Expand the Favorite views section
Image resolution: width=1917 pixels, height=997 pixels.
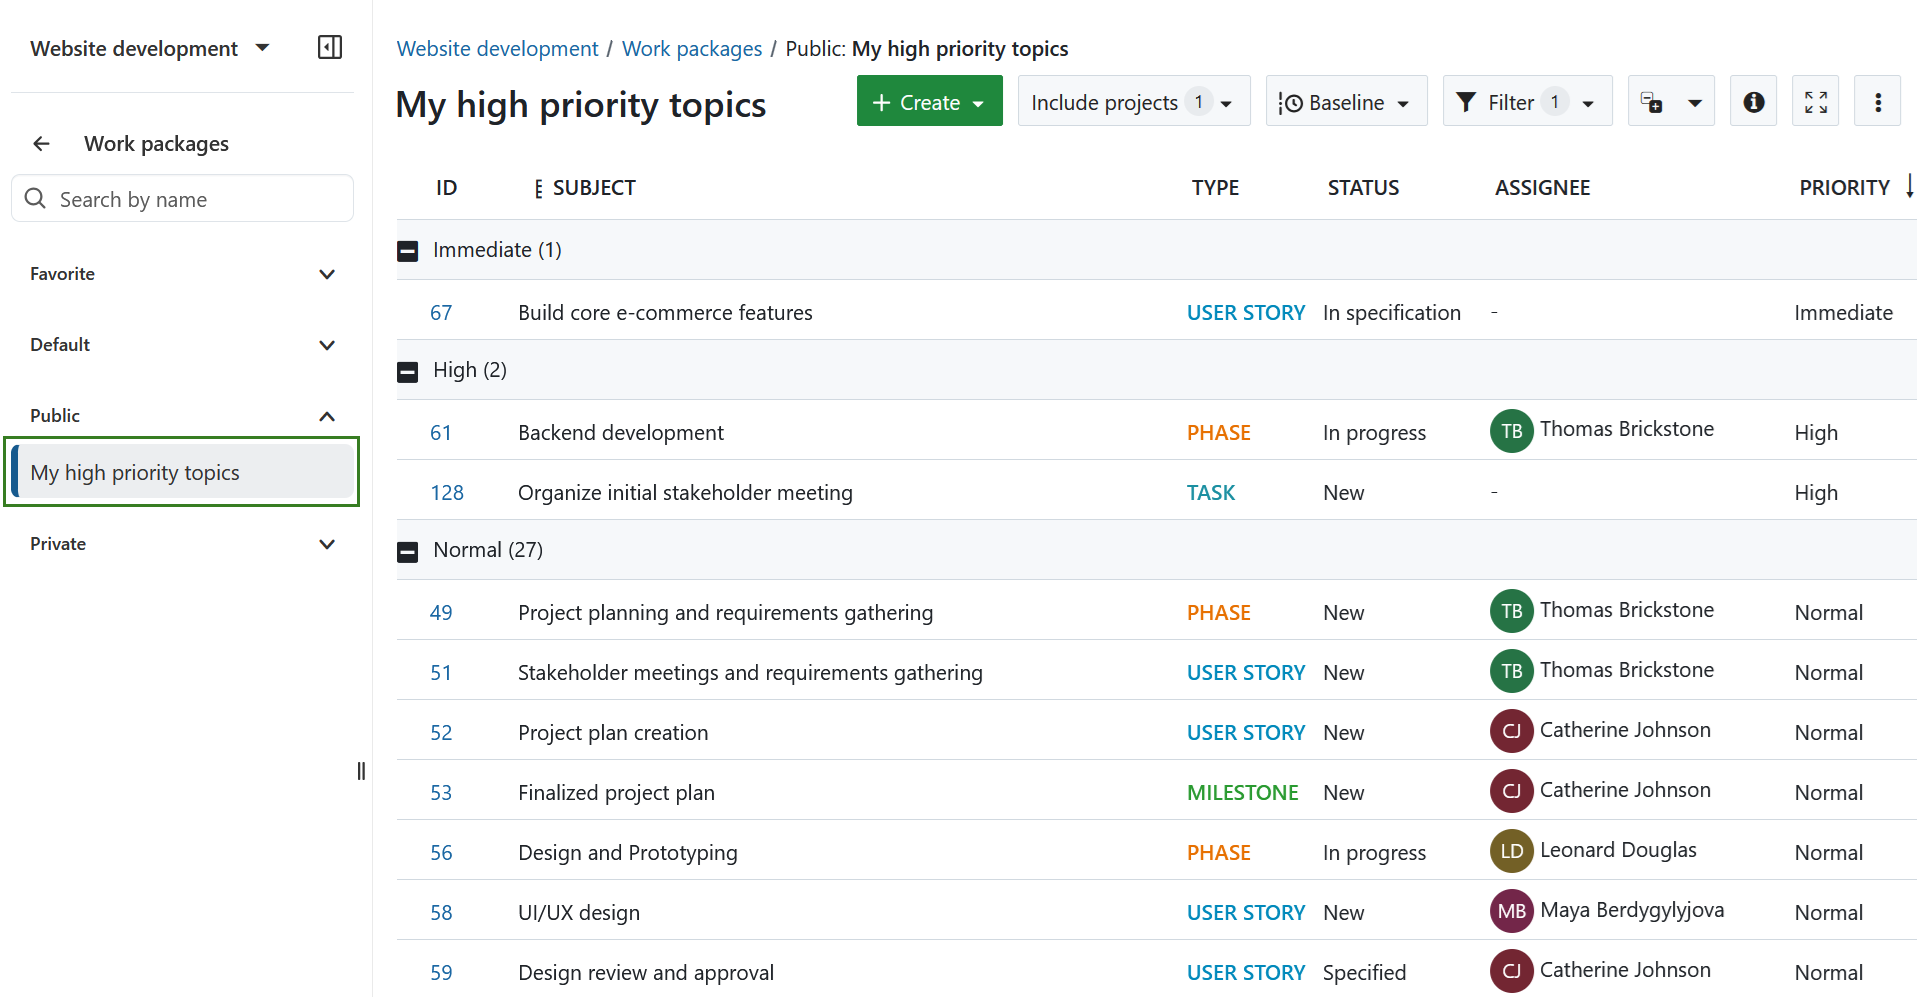point(327,274)
